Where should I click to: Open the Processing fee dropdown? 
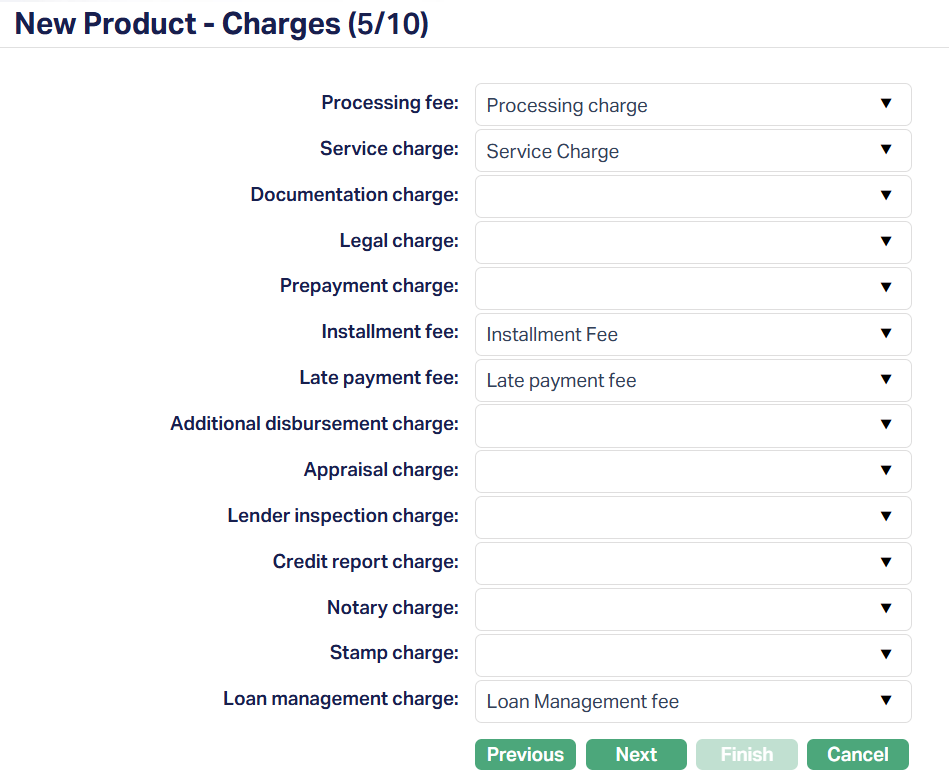pos(692,105)
